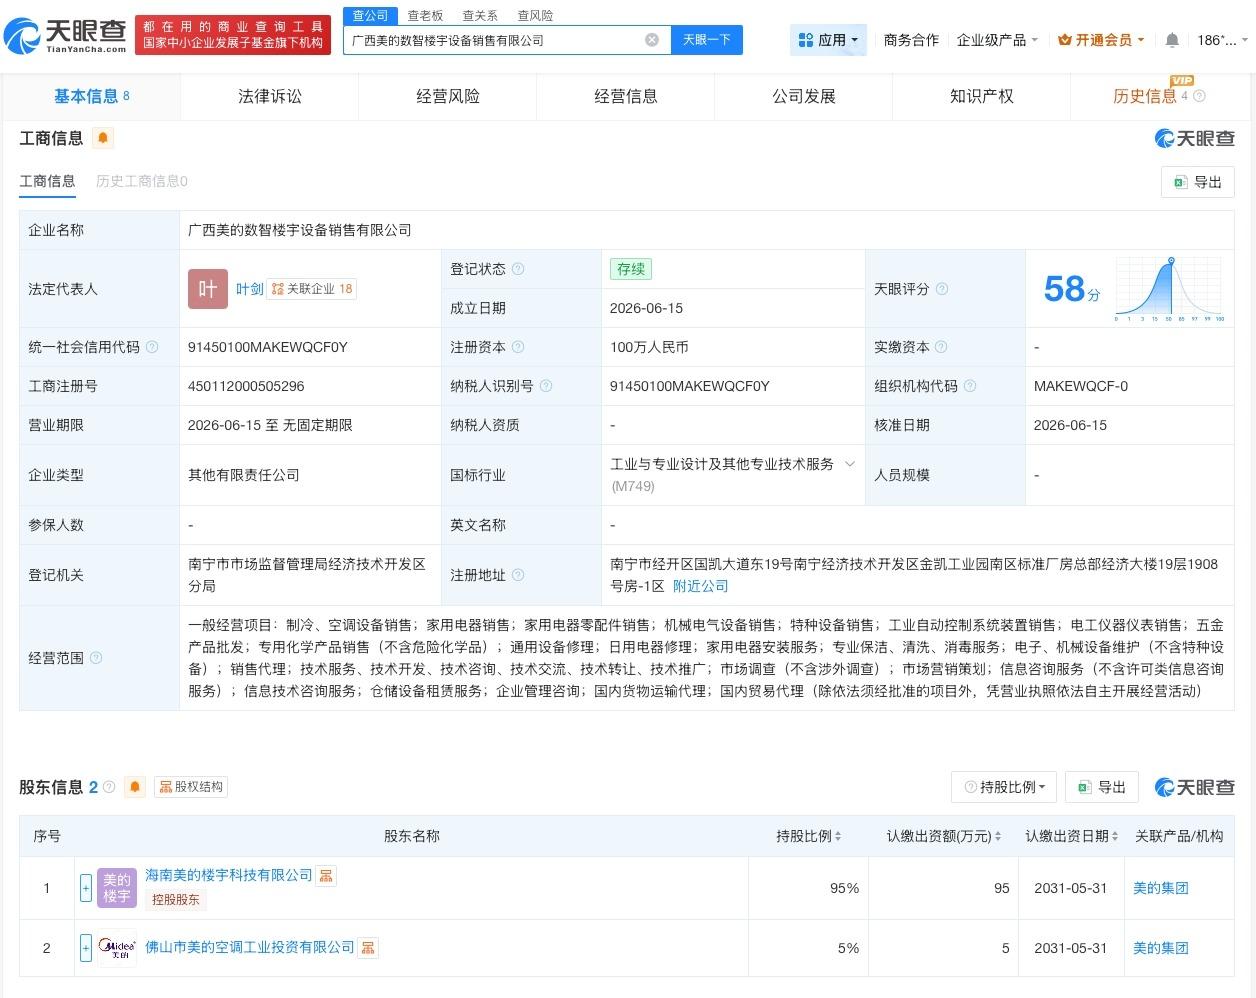
Task: Click the 天眼一下 search button
Action: (707, 40)
